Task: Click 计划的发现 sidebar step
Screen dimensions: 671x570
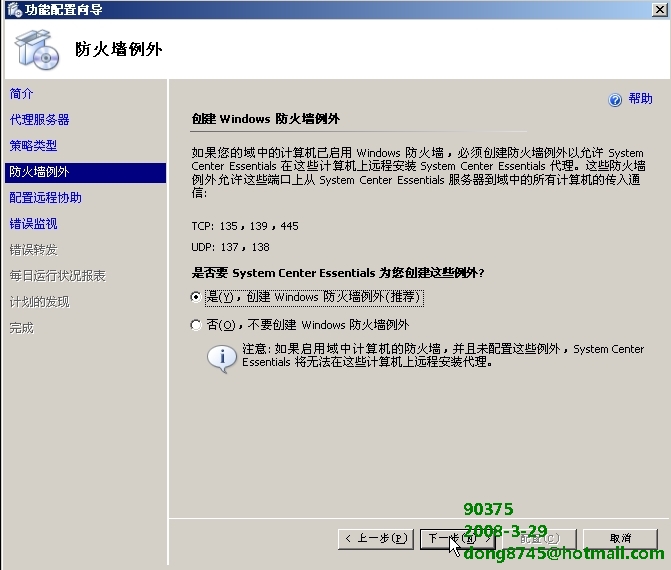Action: pyautogui.click(x=39, y=302)
